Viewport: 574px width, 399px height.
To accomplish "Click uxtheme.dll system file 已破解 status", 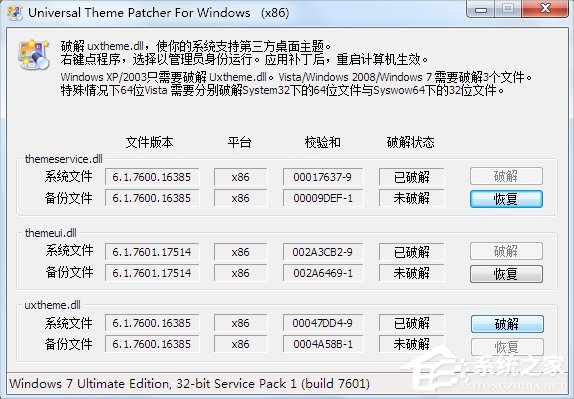I will click(411, 323).
